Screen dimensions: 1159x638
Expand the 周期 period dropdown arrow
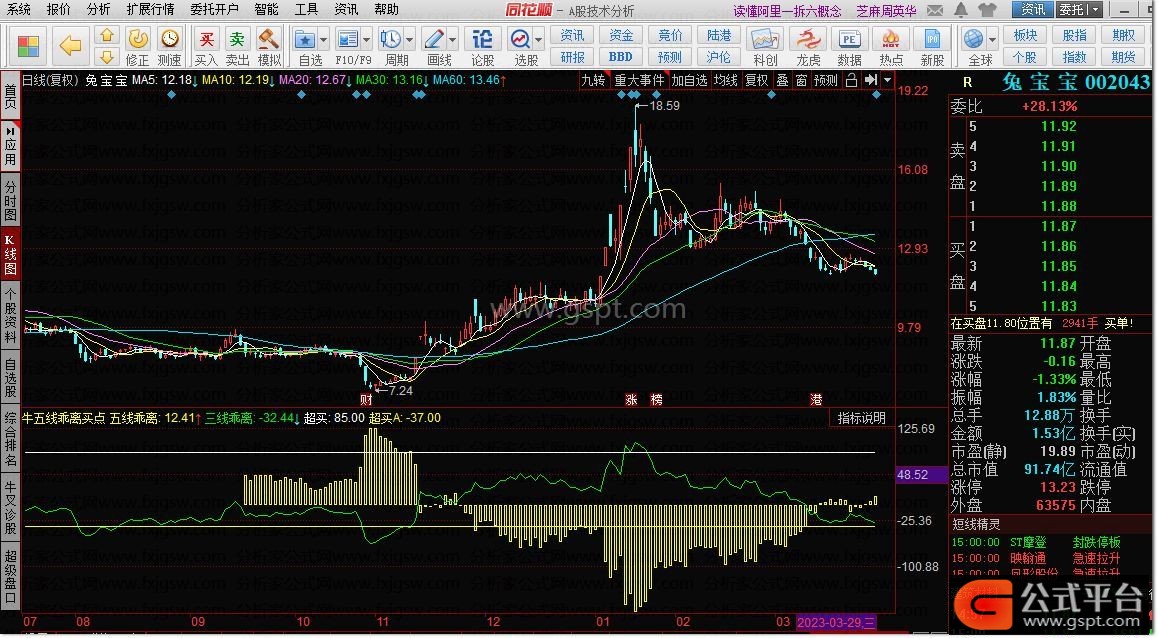pos(409,39)
